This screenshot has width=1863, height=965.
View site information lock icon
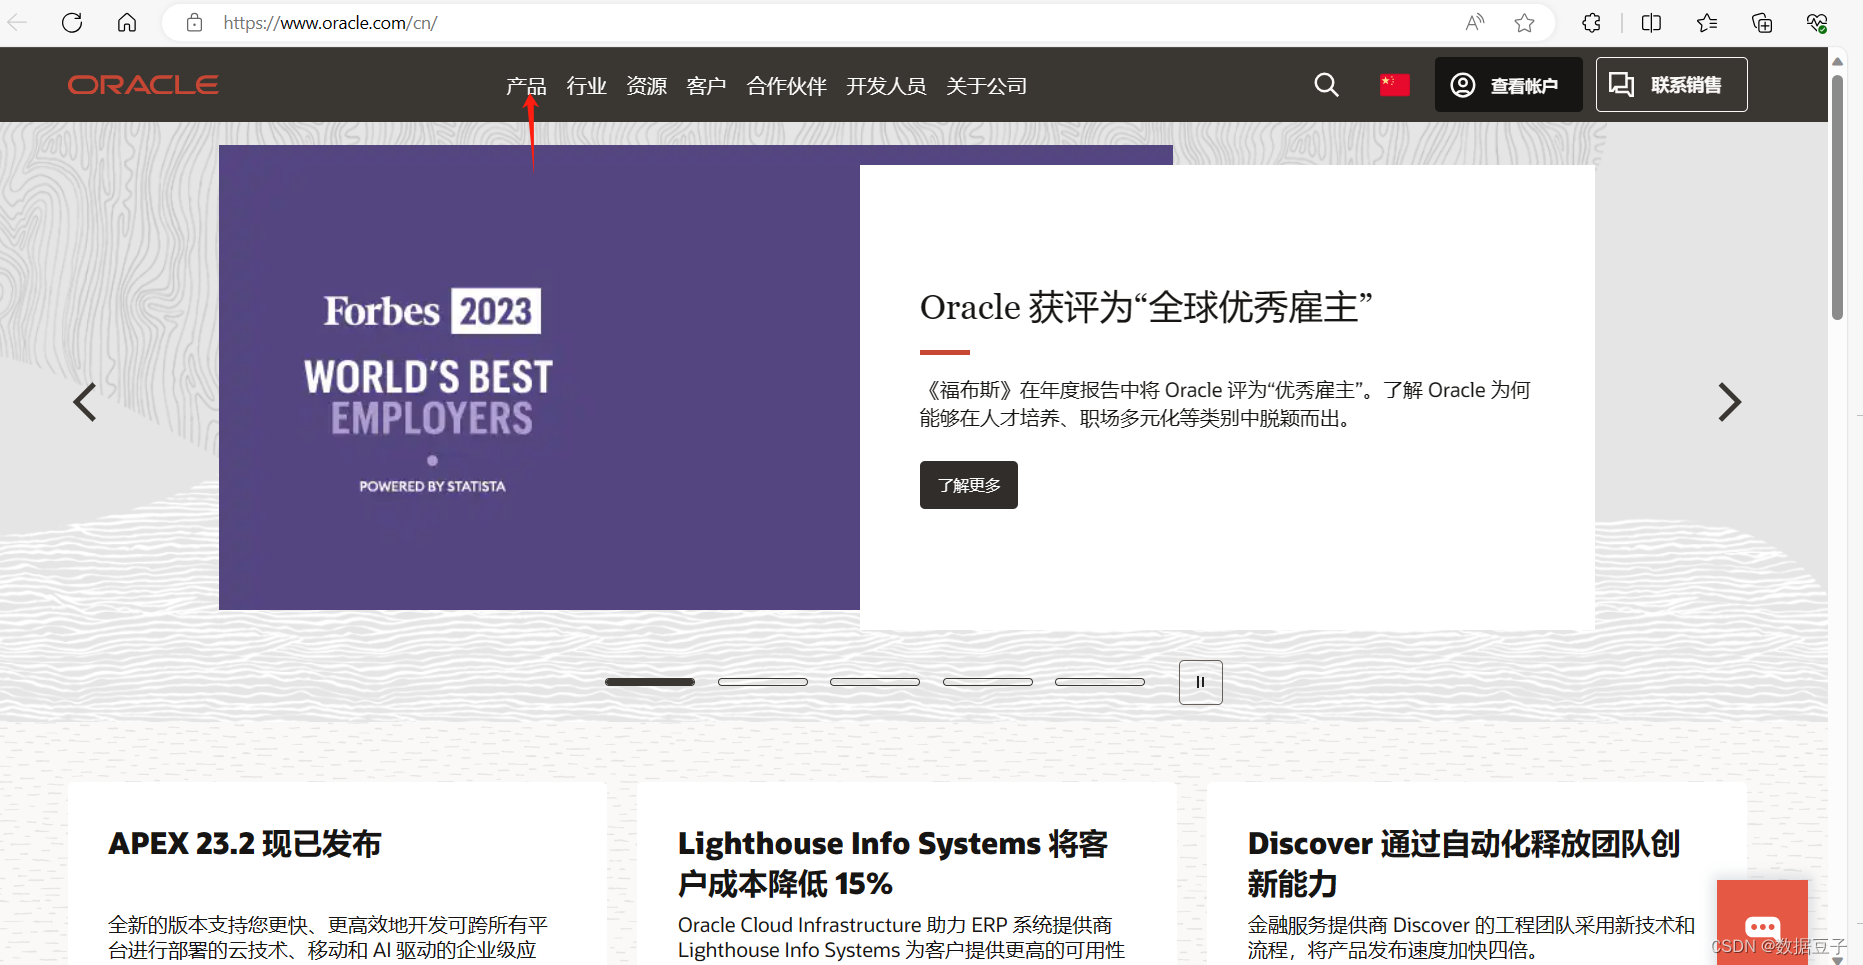click(x=195, y=22)
